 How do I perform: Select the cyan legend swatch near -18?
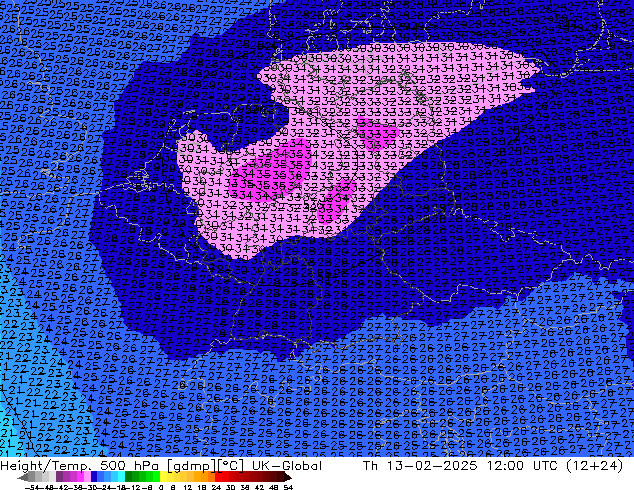click(x=122, y=477)
